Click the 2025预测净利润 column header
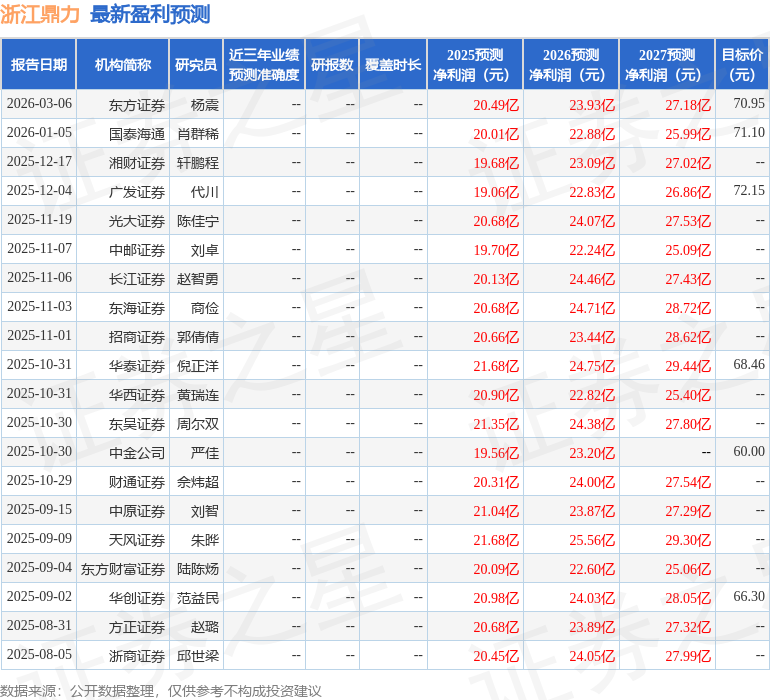The width and height of the screenshot is (770, 700). [x=475, y=65]
